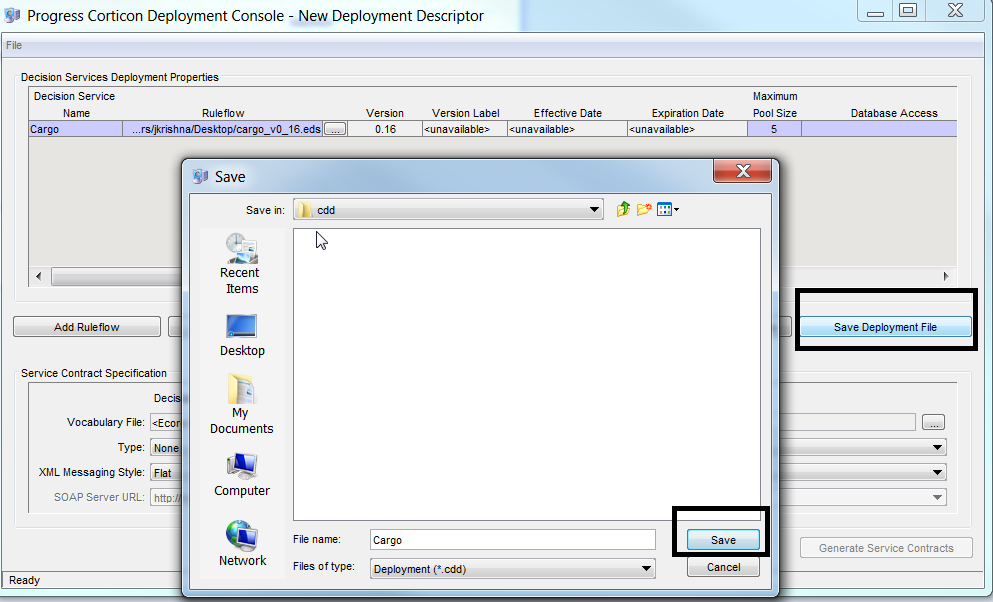
Task: Click Version Label unavailable cell
Action: click(465, 129)
